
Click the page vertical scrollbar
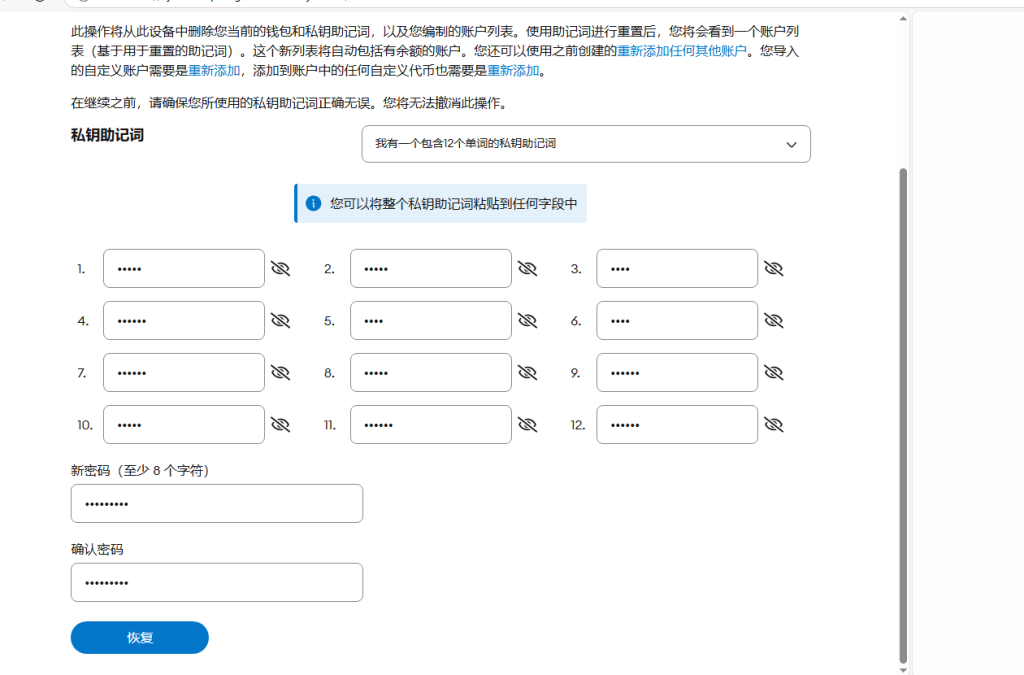pos(903,400)
